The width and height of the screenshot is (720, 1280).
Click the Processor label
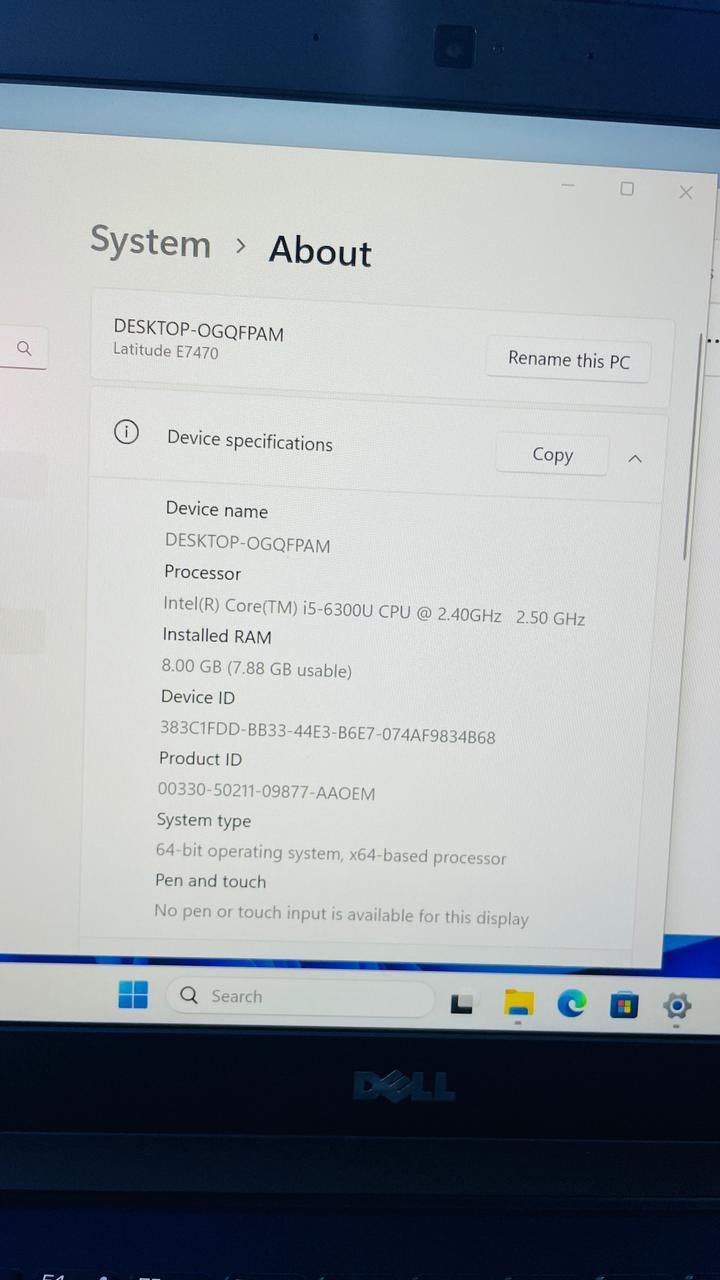(x=202, y=572)
